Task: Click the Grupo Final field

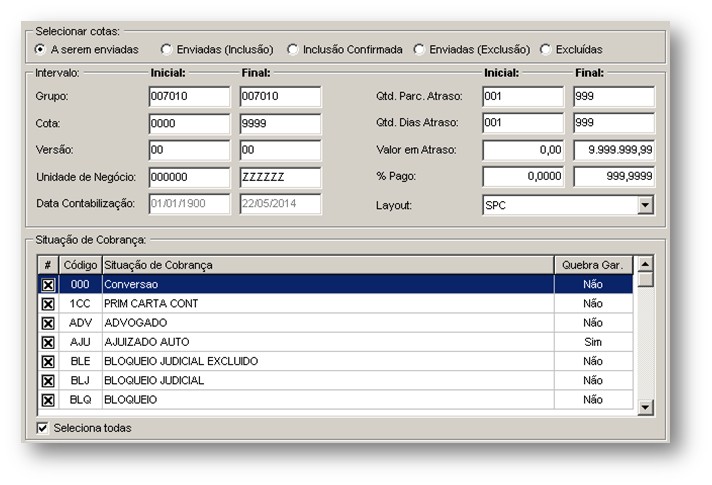Action: (280, 96)
